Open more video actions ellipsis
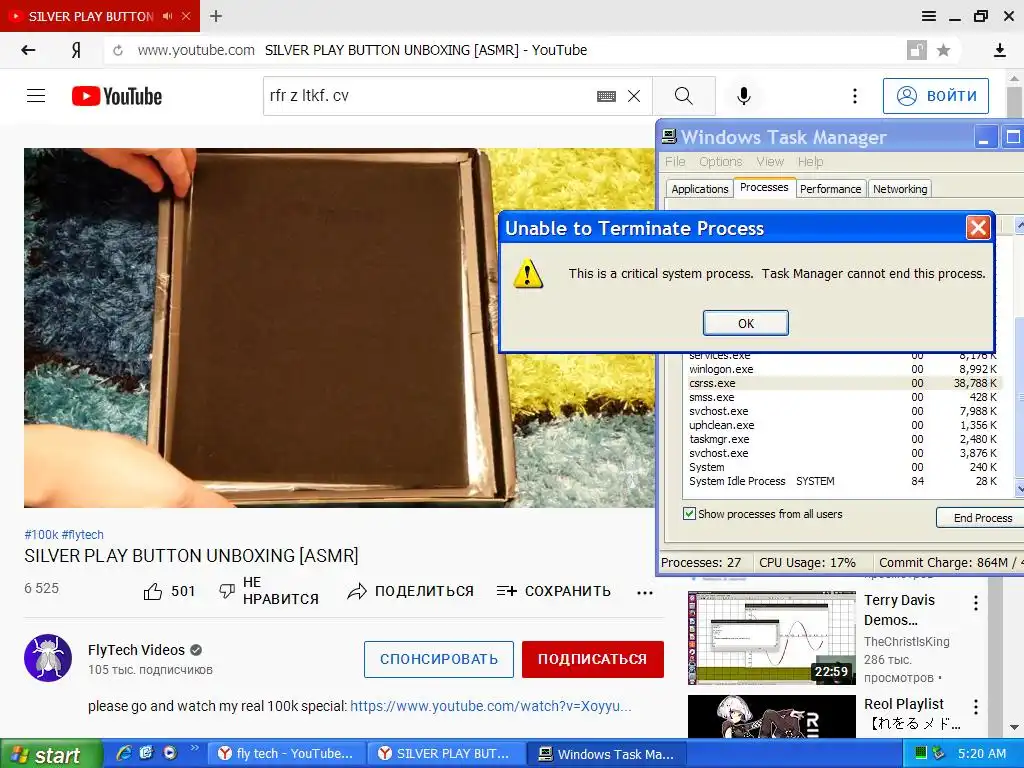This screenshot has width=1024, height=768. coord(645,593)
